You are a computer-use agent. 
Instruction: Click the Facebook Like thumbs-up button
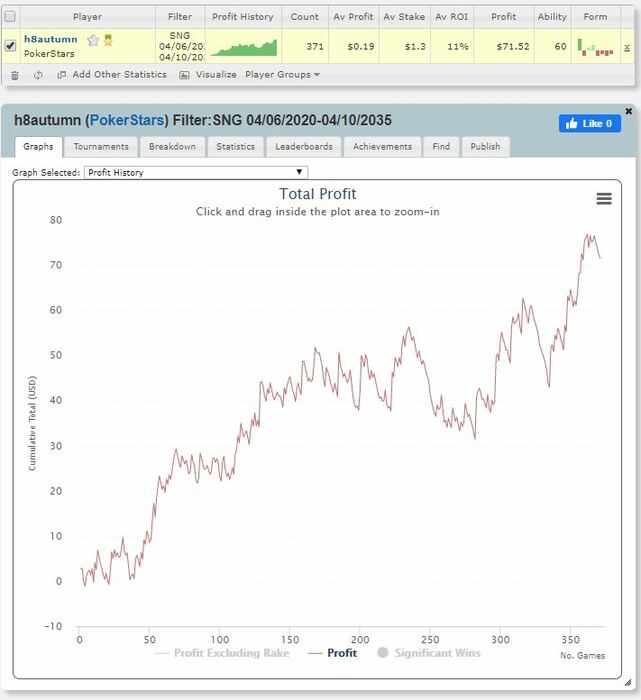(x=589, y=124)
